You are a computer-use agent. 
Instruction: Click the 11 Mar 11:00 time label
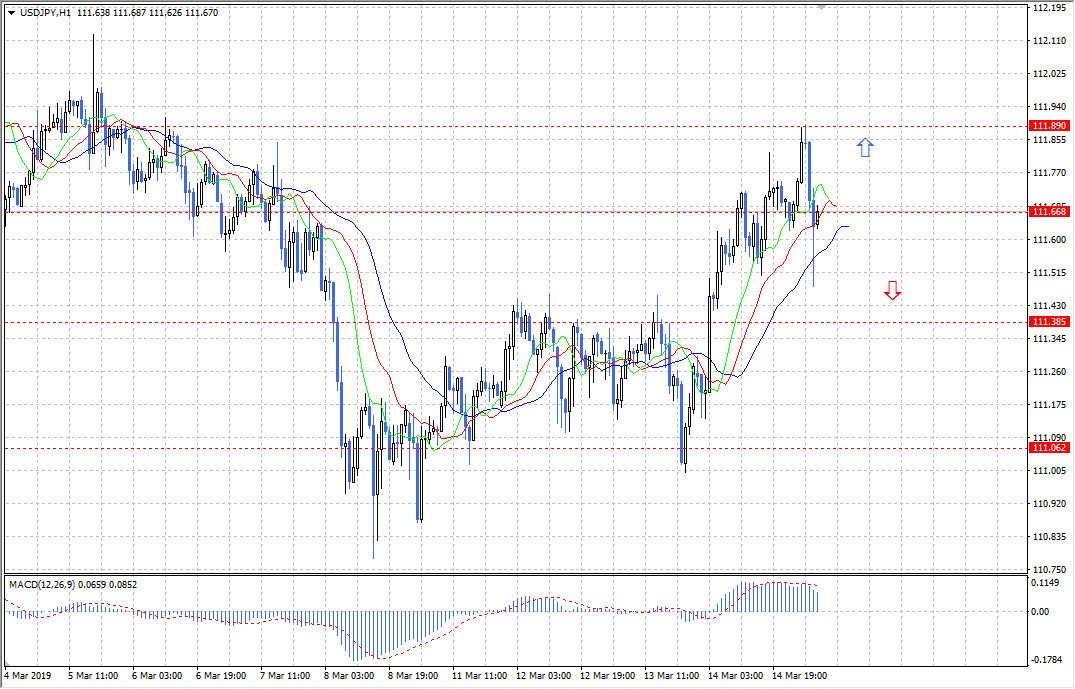tap(480, 676)
